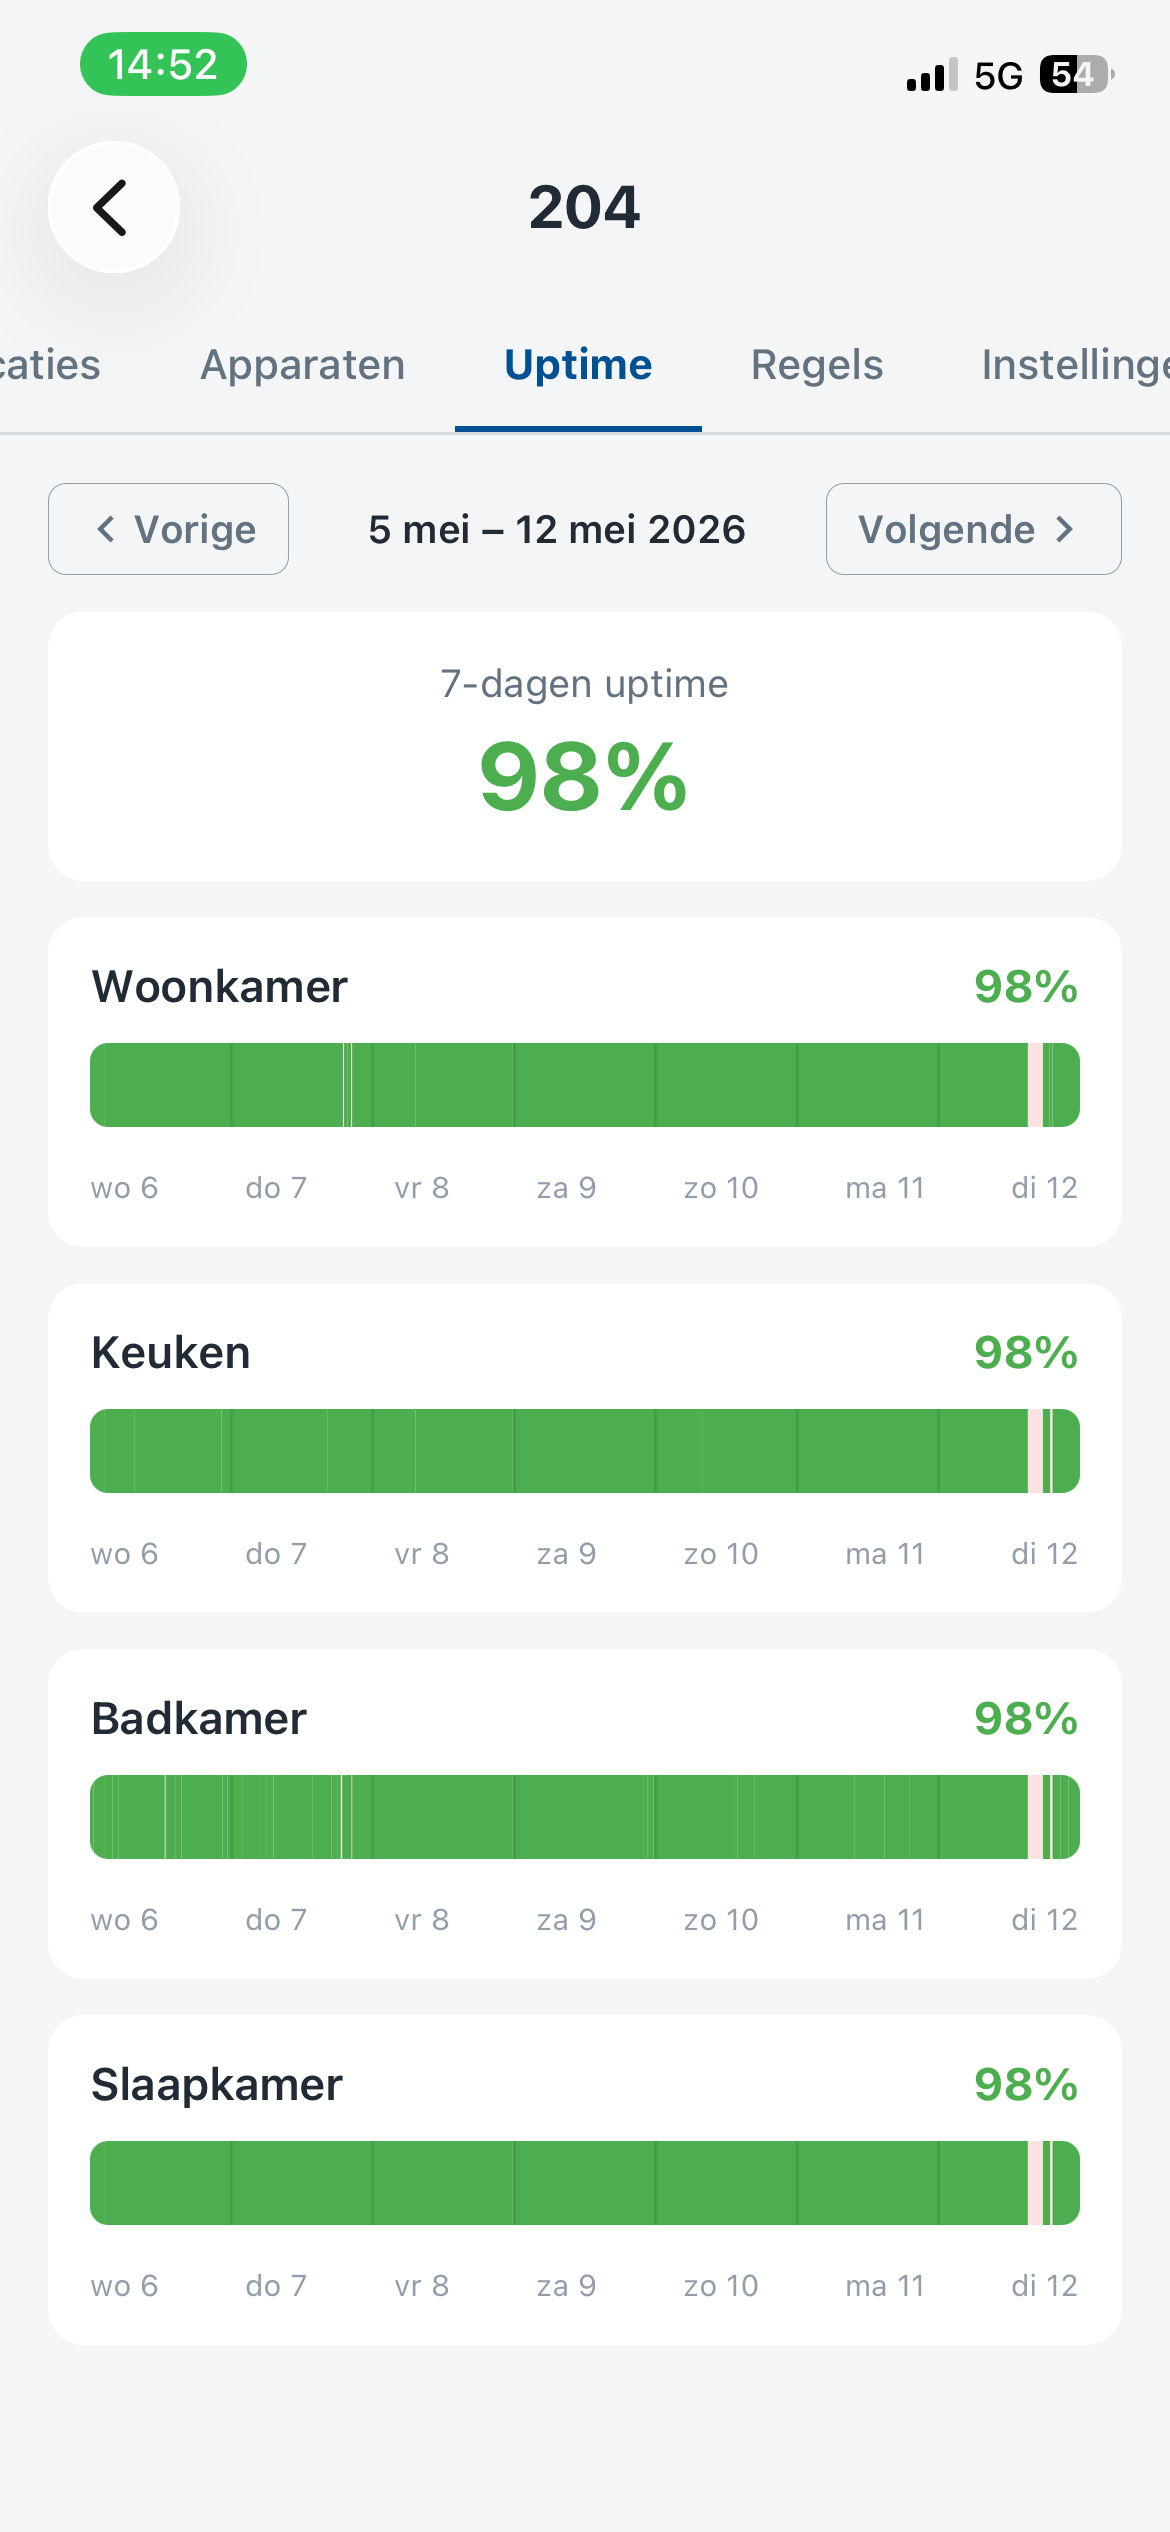Screen dimensions: 1170x2532
Task: Open the Regels tab
Action: pos(817,365)
